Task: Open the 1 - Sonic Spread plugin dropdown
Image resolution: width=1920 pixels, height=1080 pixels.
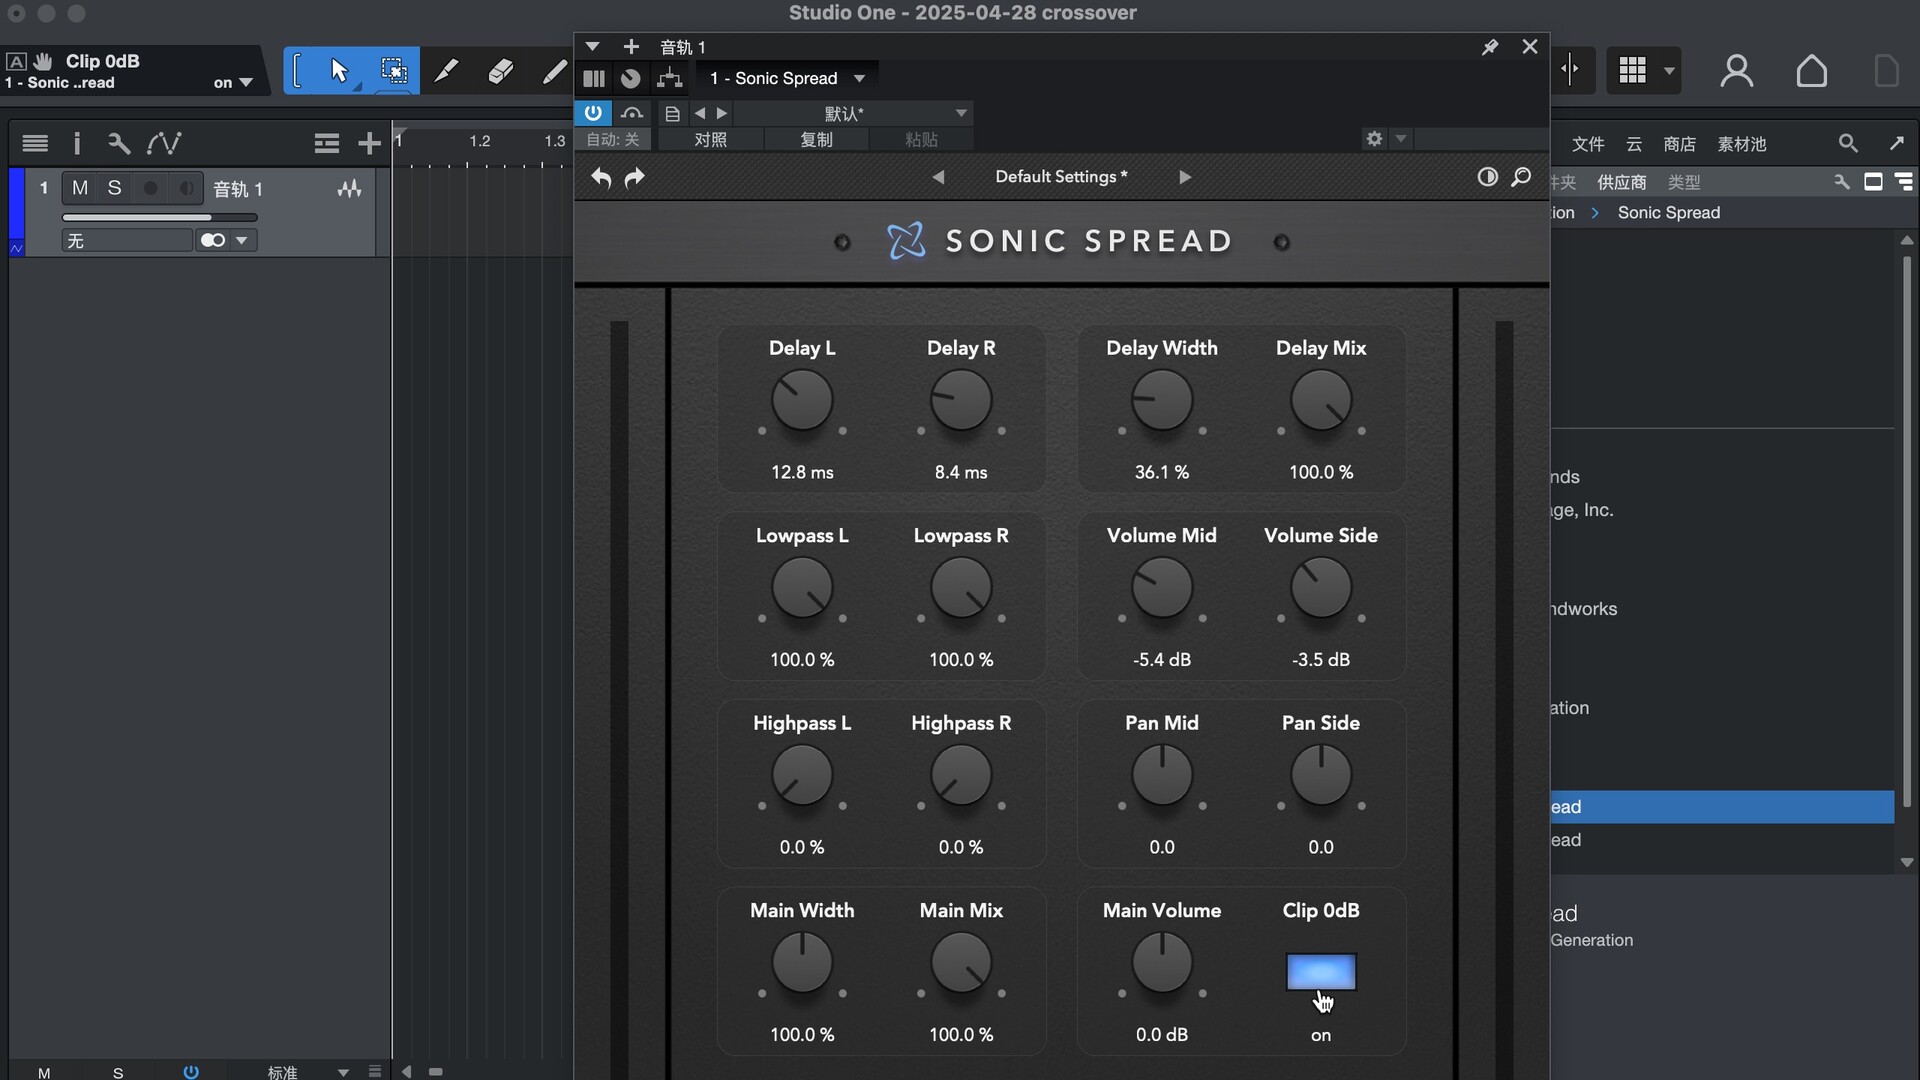Action: click(787, 78)
